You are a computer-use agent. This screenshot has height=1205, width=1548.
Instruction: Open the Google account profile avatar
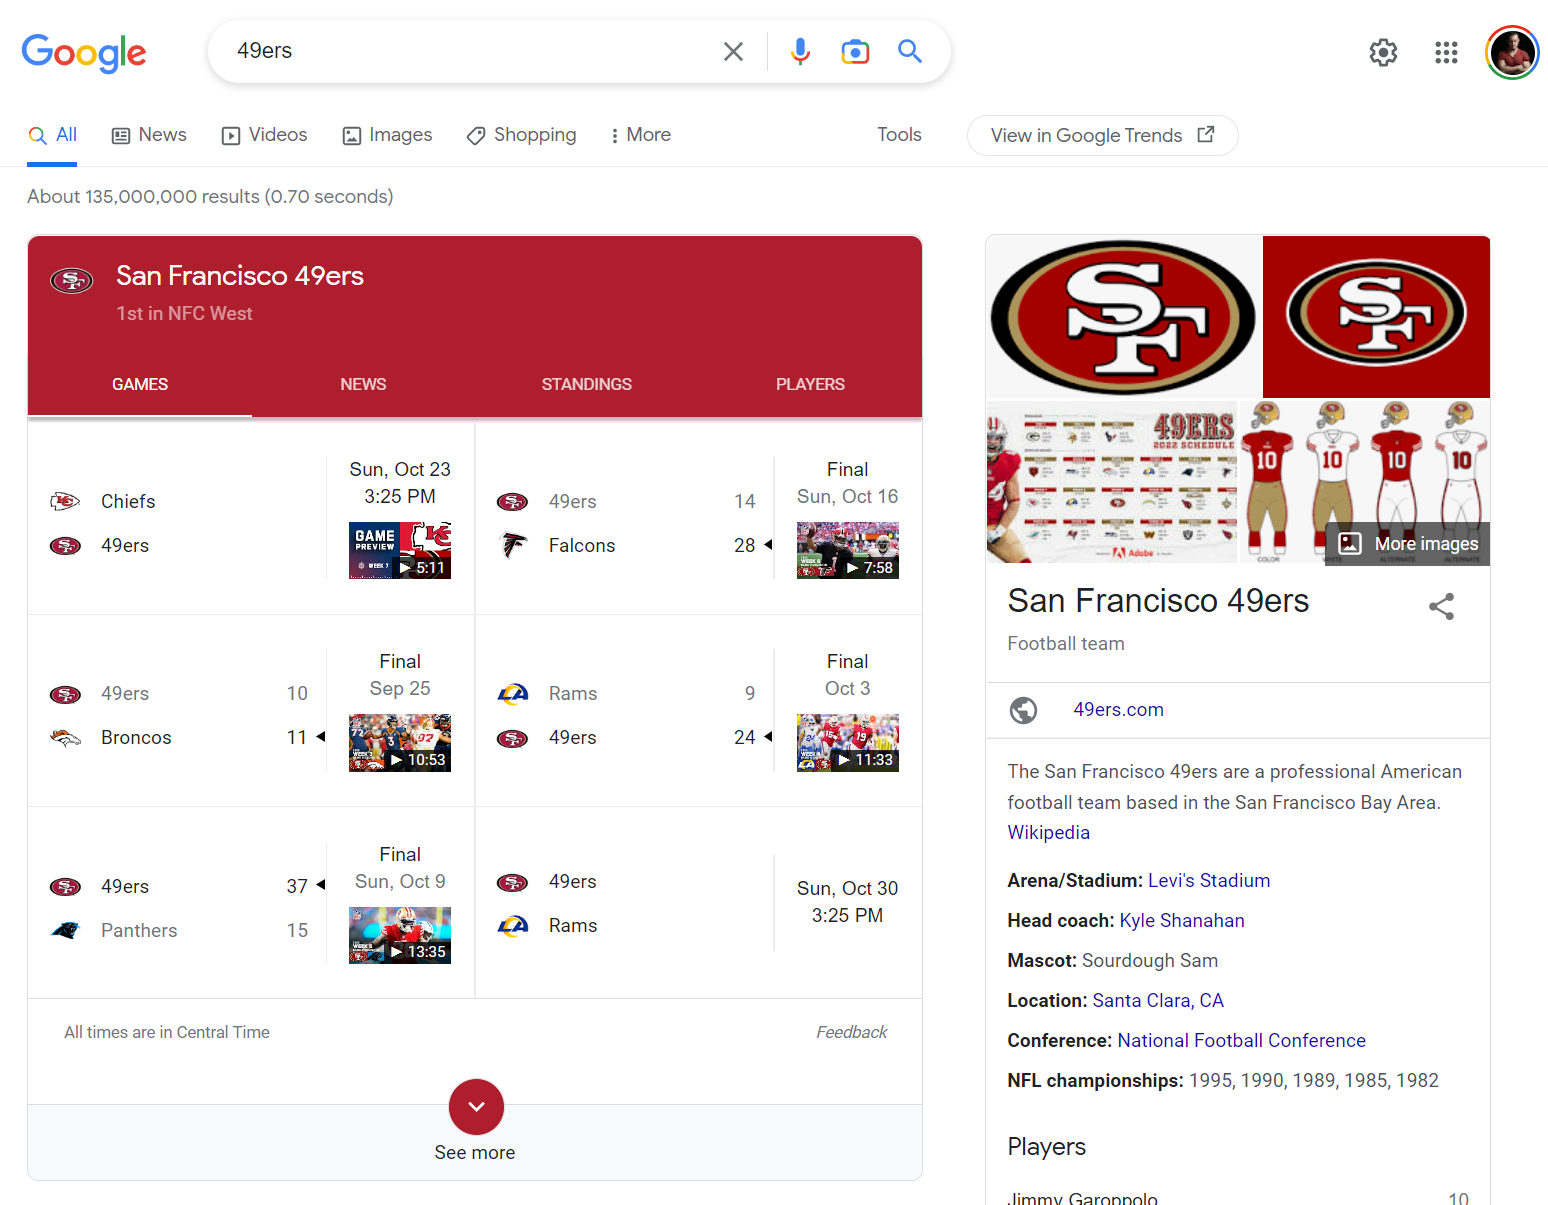(1512, 52)
